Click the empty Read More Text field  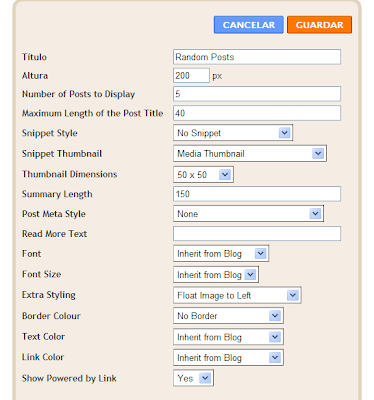[257, 233]
